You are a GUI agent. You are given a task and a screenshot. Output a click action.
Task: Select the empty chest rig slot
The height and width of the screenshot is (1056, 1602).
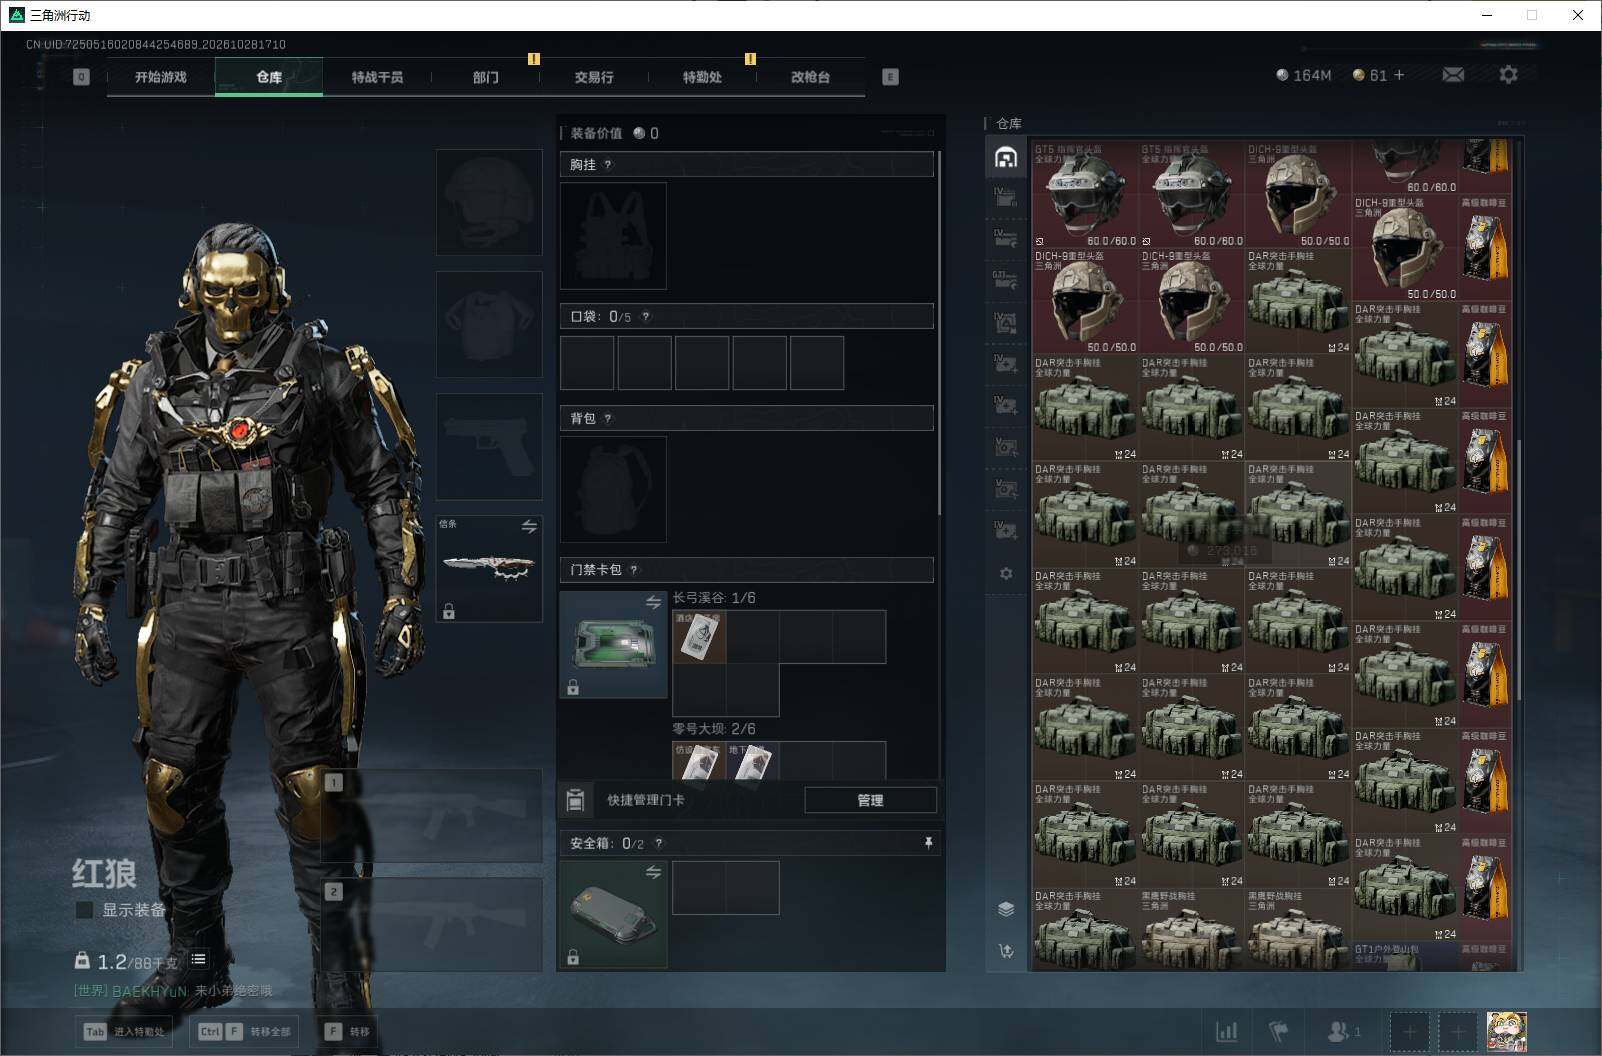(x=613, y=236)
